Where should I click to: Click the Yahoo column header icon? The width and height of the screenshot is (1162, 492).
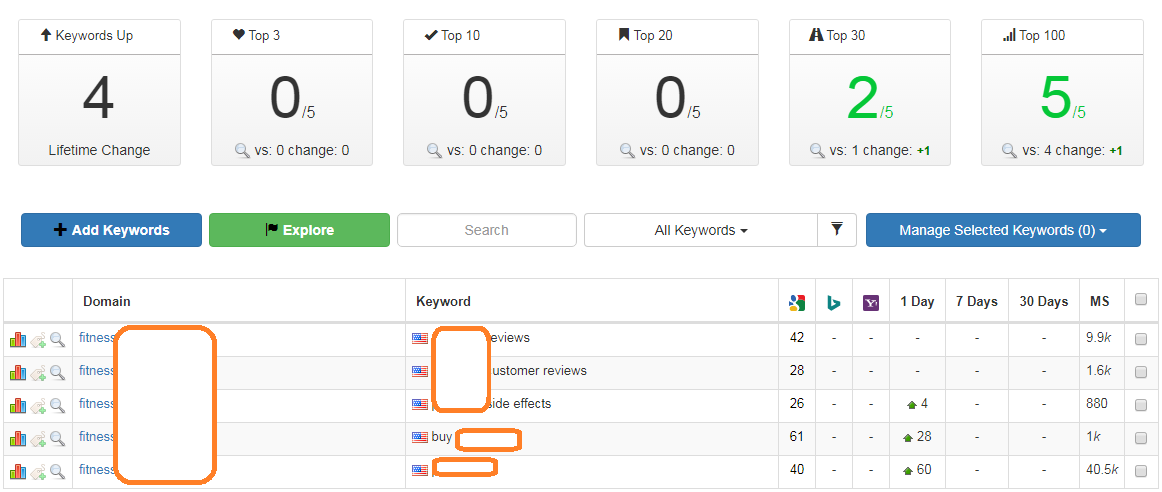870,302
